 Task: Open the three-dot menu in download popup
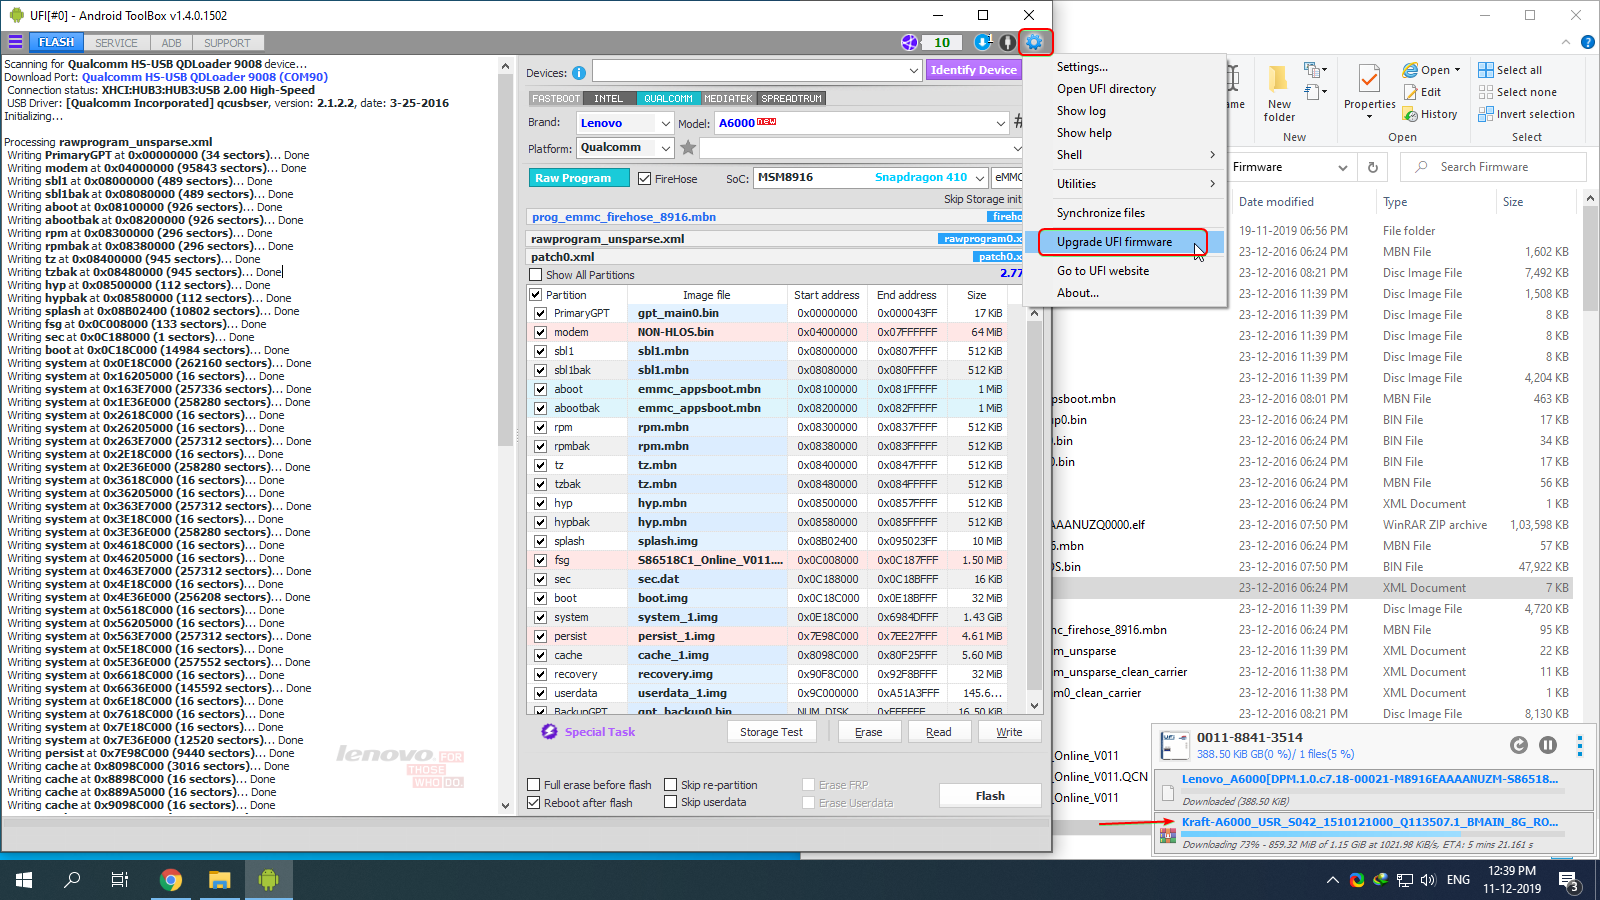point(1580,746)
